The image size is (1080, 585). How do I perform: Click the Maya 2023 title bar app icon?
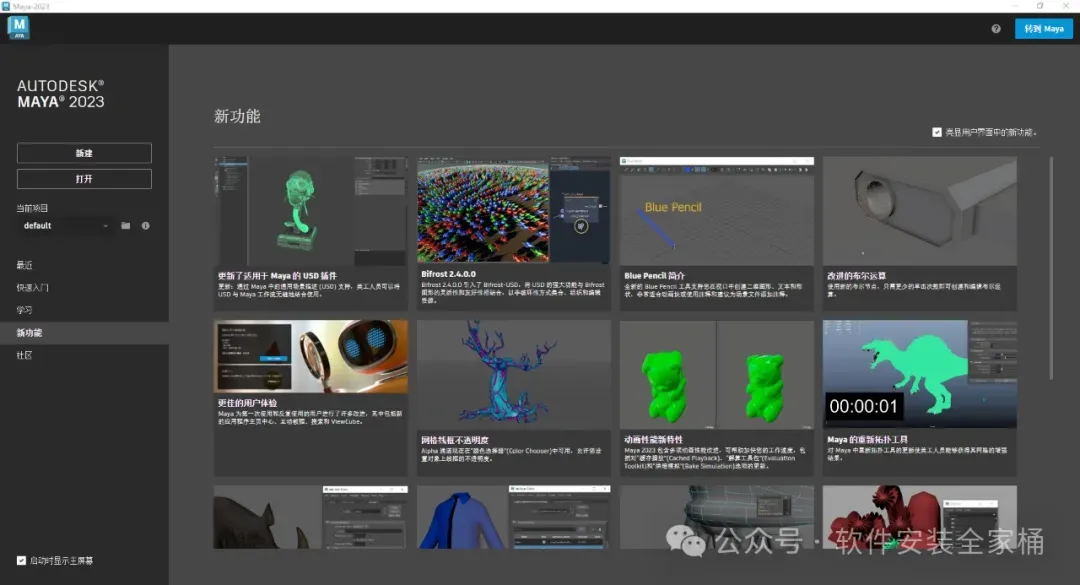(6, 6)
